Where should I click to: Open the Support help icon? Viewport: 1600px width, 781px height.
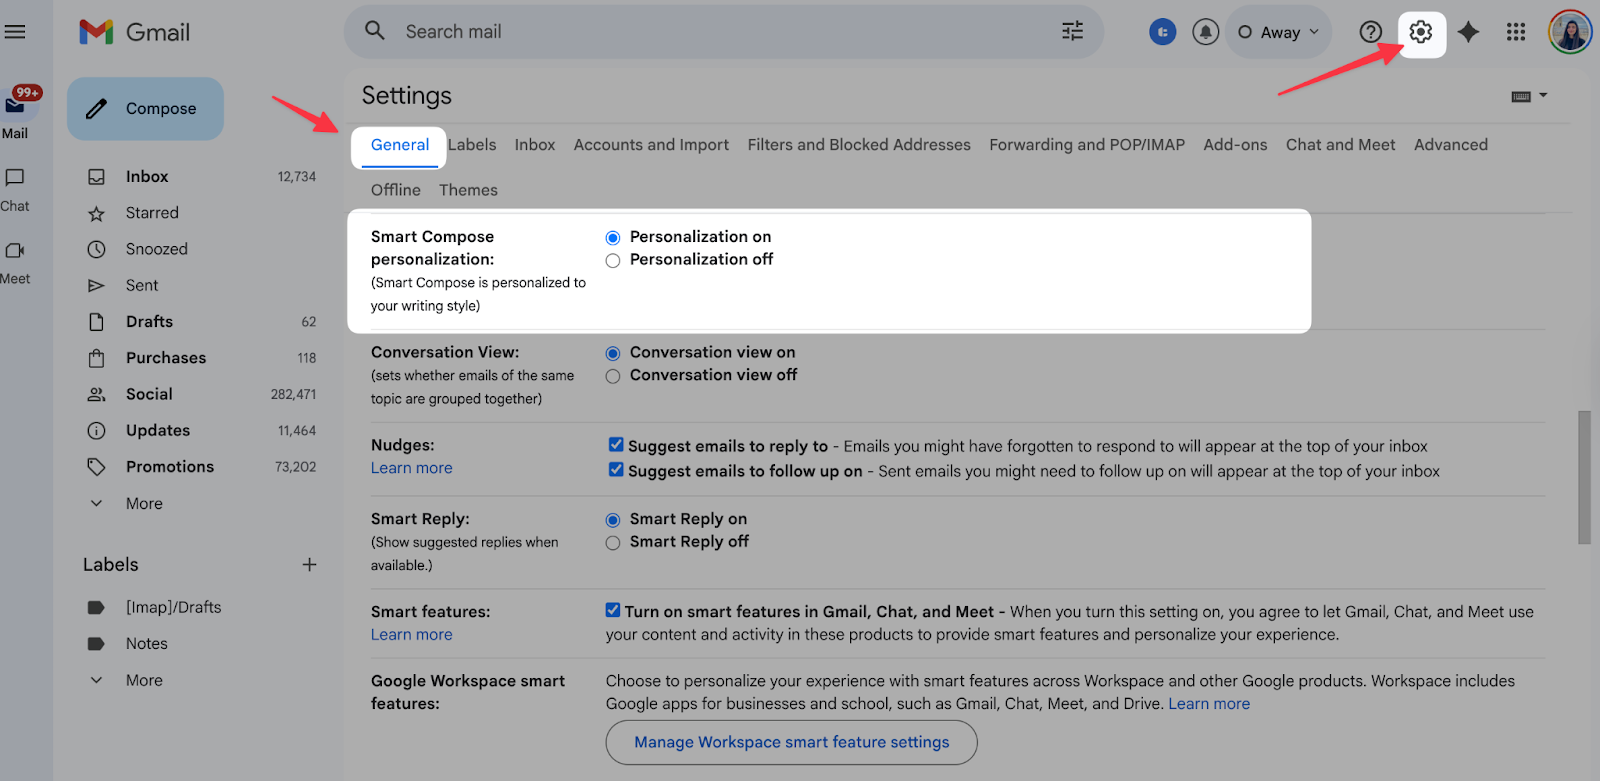[1370, 32]
